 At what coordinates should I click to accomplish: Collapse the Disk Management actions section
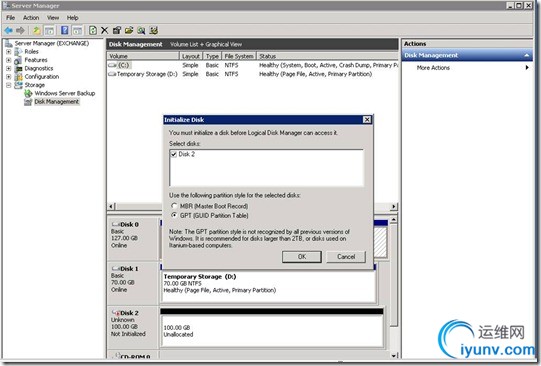coord(527,55)
